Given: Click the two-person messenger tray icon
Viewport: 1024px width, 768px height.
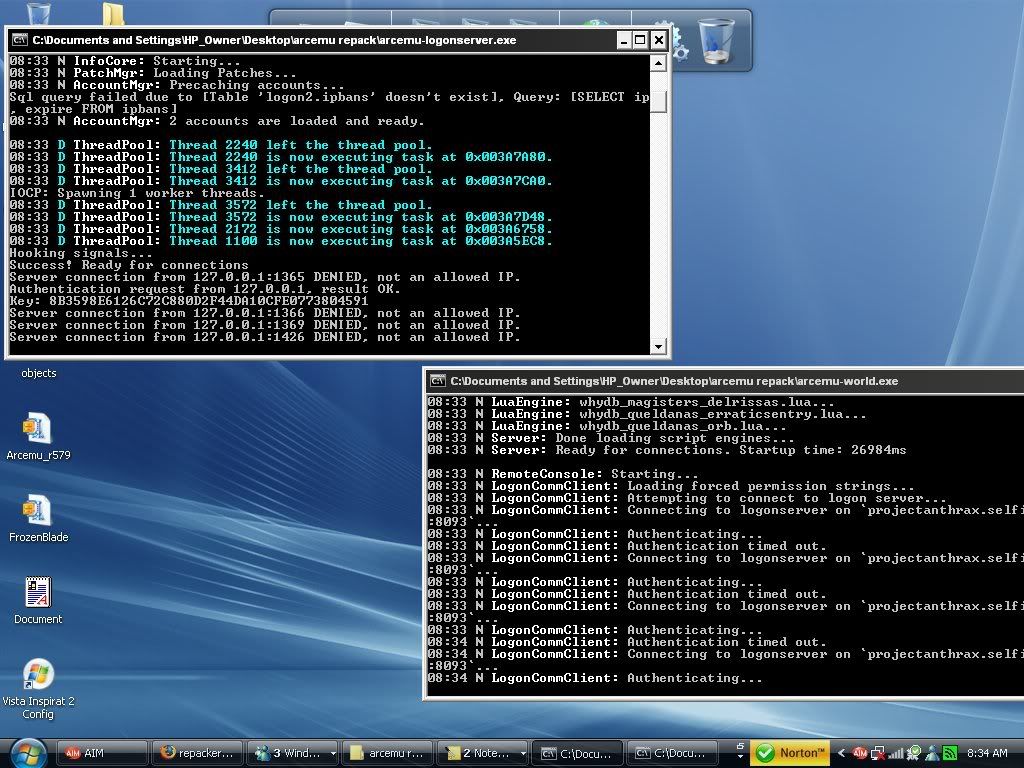Looking at the screenshot, I should click(932, 753).
